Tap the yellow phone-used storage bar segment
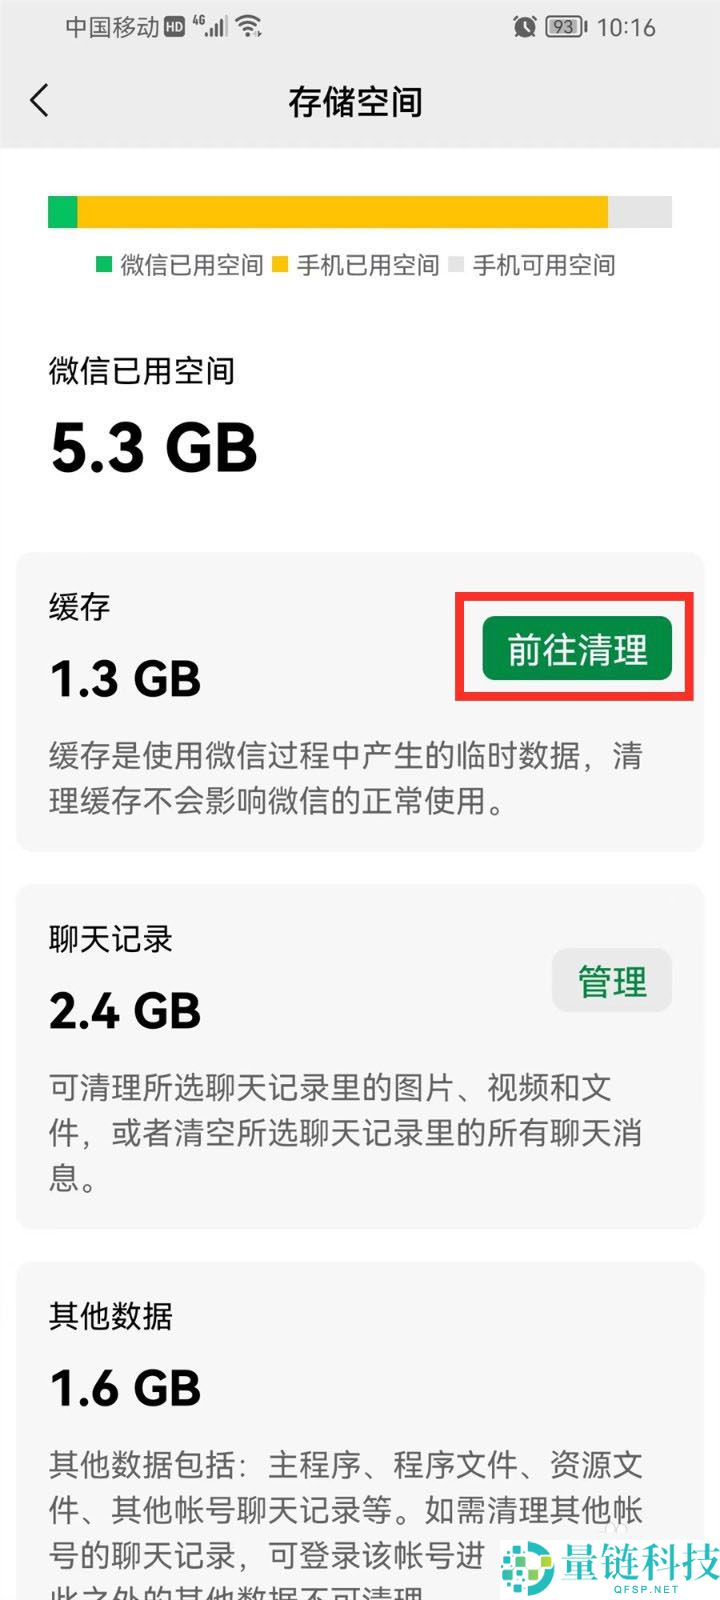720x1600 pixels. (x=343, y=212)
